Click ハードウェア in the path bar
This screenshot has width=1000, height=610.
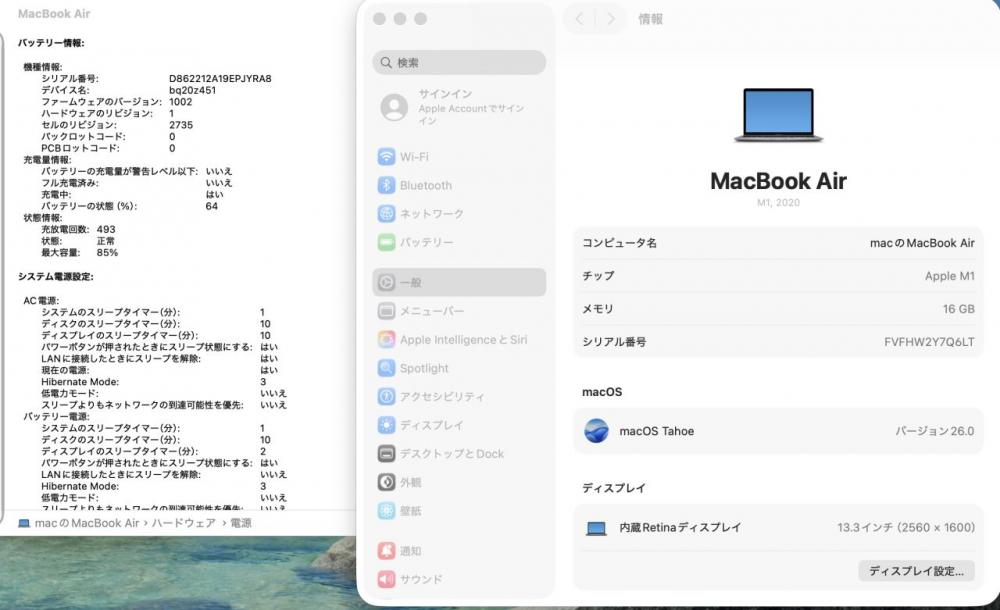[184, 523]
